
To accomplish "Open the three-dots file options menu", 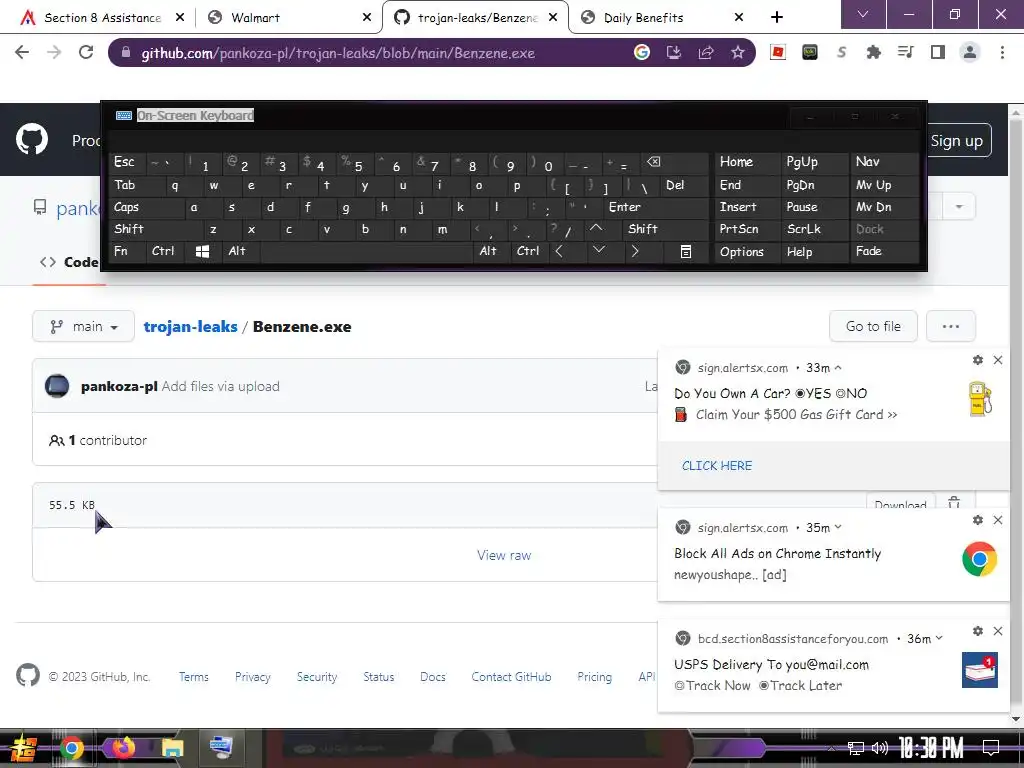I will 951,326.
